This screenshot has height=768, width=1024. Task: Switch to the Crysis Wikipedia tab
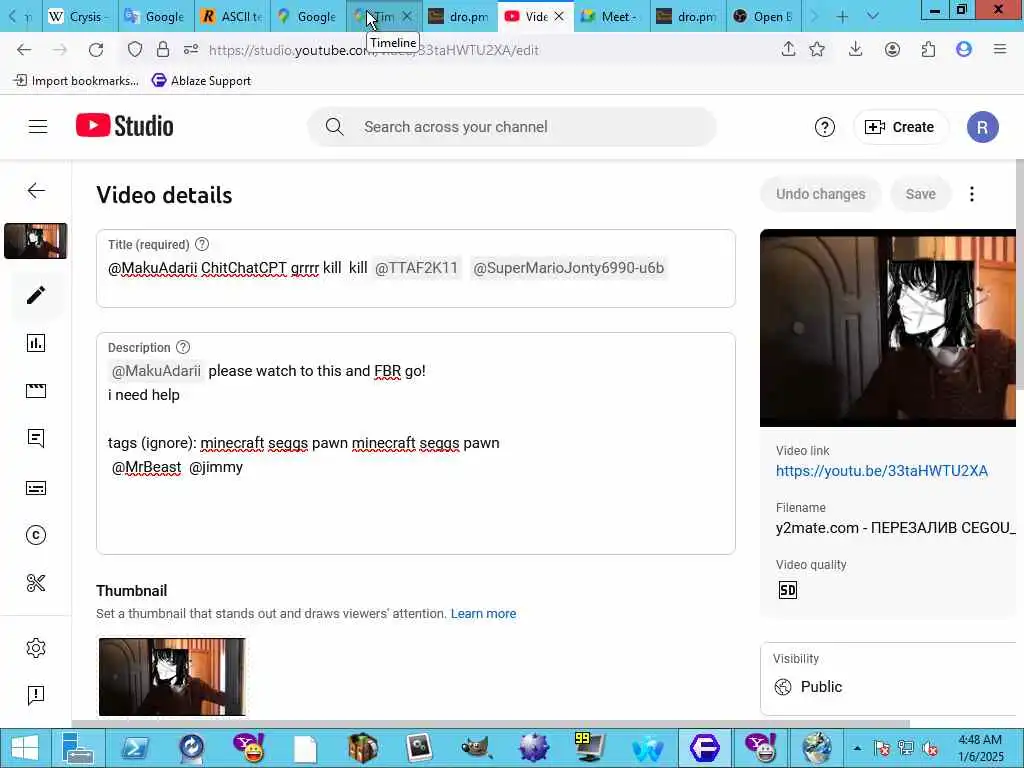80,16
